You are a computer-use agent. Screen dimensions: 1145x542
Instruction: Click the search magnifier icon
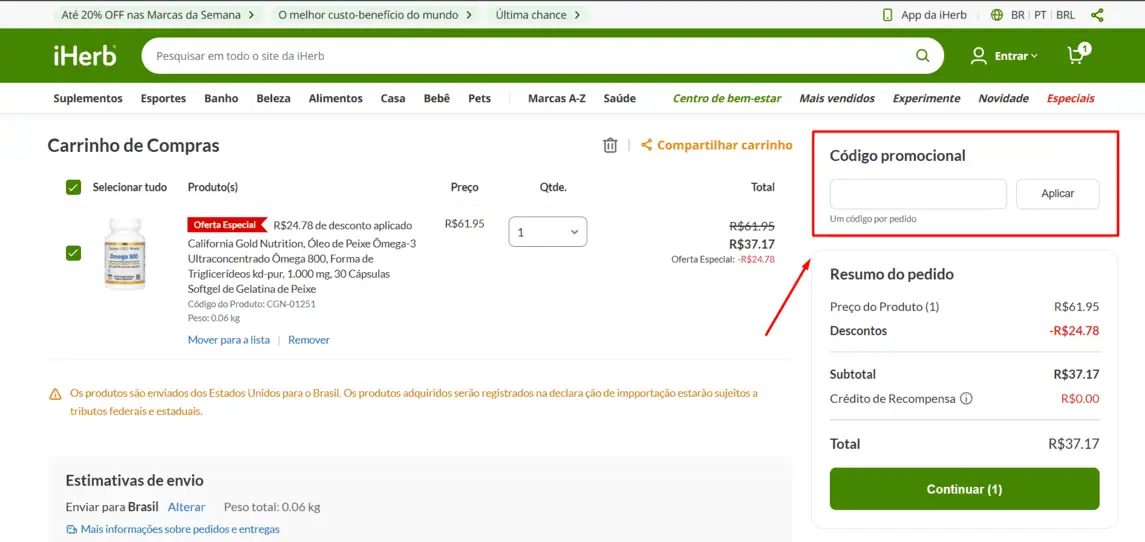pyautogui.click(x=923, y=56)
